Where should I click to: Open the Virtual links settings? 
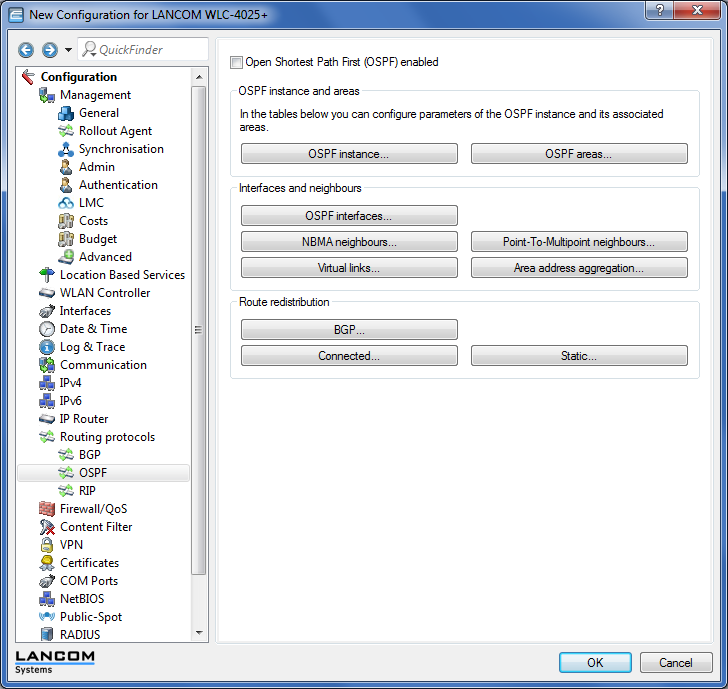tap(349, 268)
